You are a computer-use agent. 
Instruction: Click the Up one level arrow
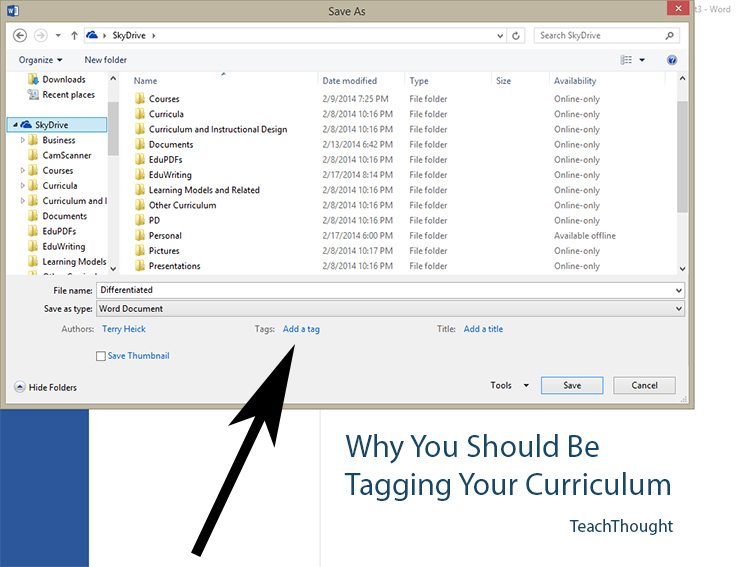[x=75, y=35]
